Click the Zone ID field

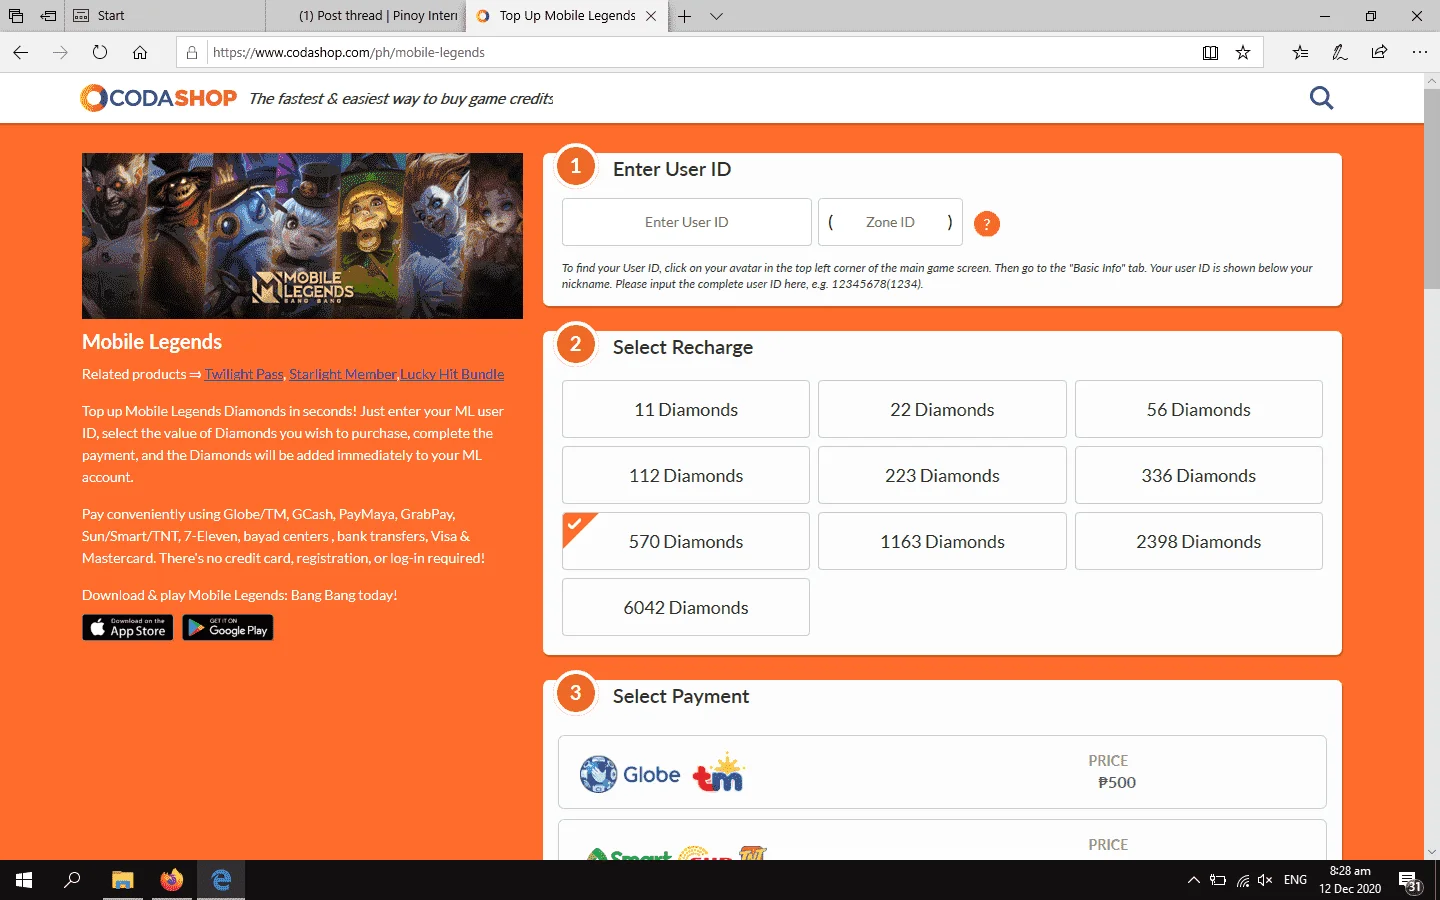(890, 222)
